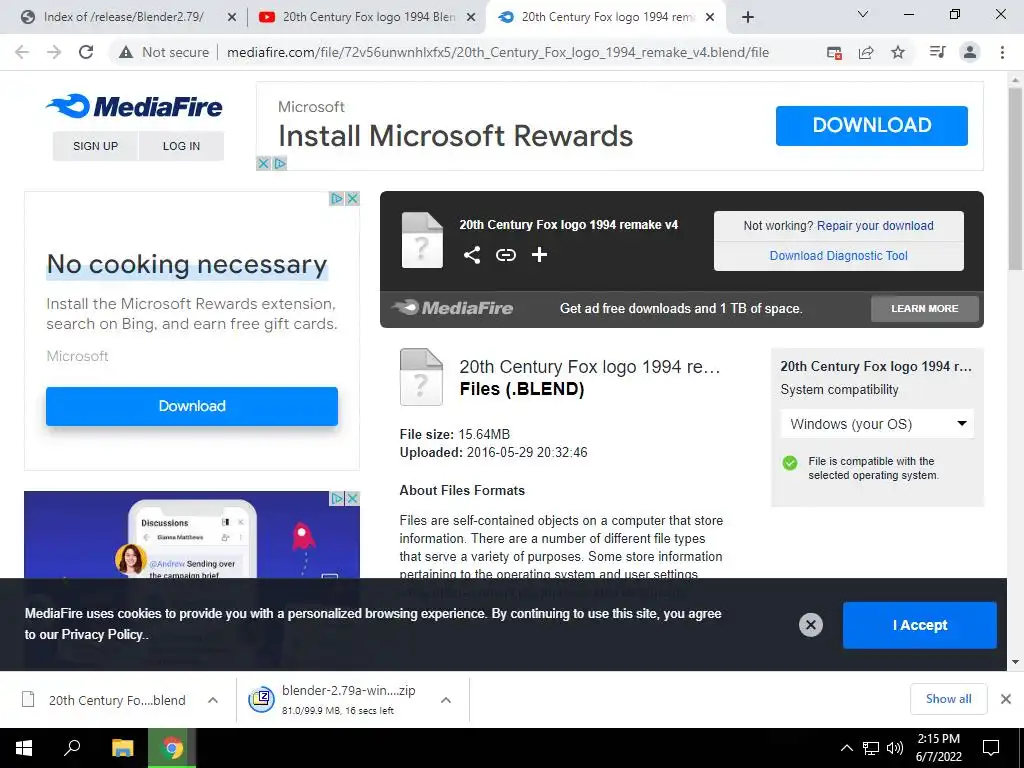Image resolution: width=1024 pixels, height=768 pixels.
Task: Click the share page icon in address bar
Action: (866, 52)
